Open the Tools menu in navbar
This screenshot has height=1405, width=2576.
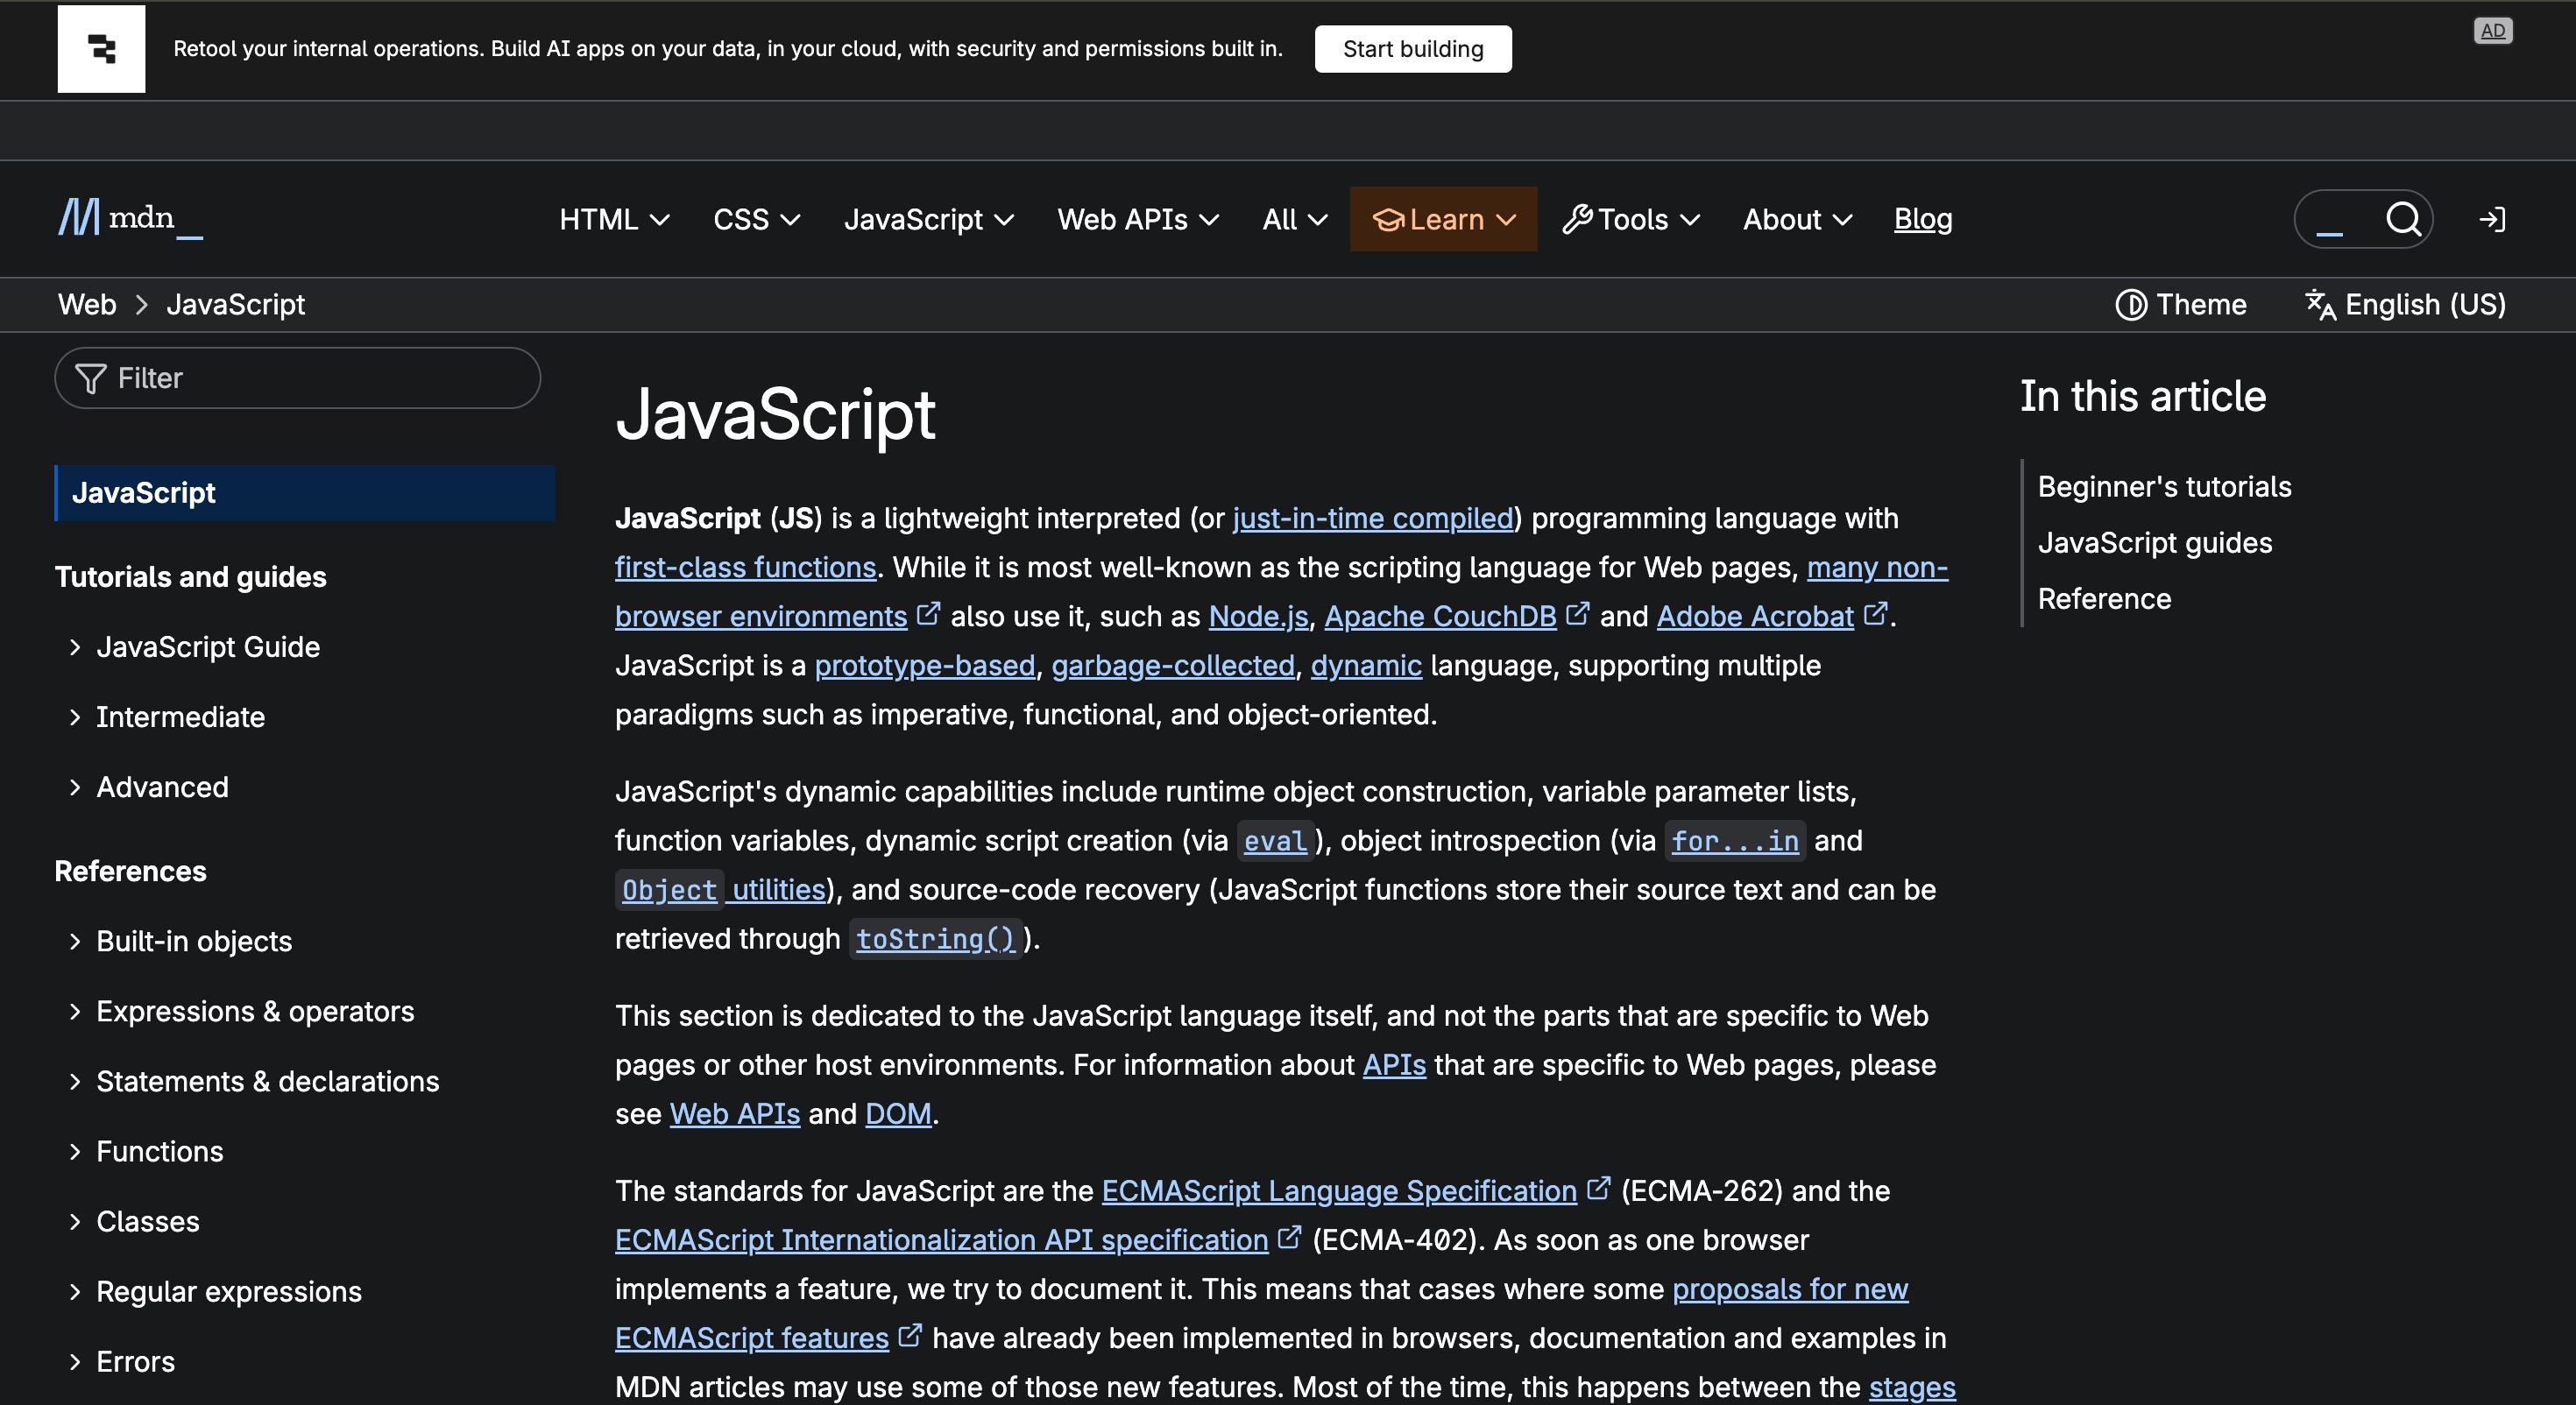pyautogui.click(x=1631, y=219)
